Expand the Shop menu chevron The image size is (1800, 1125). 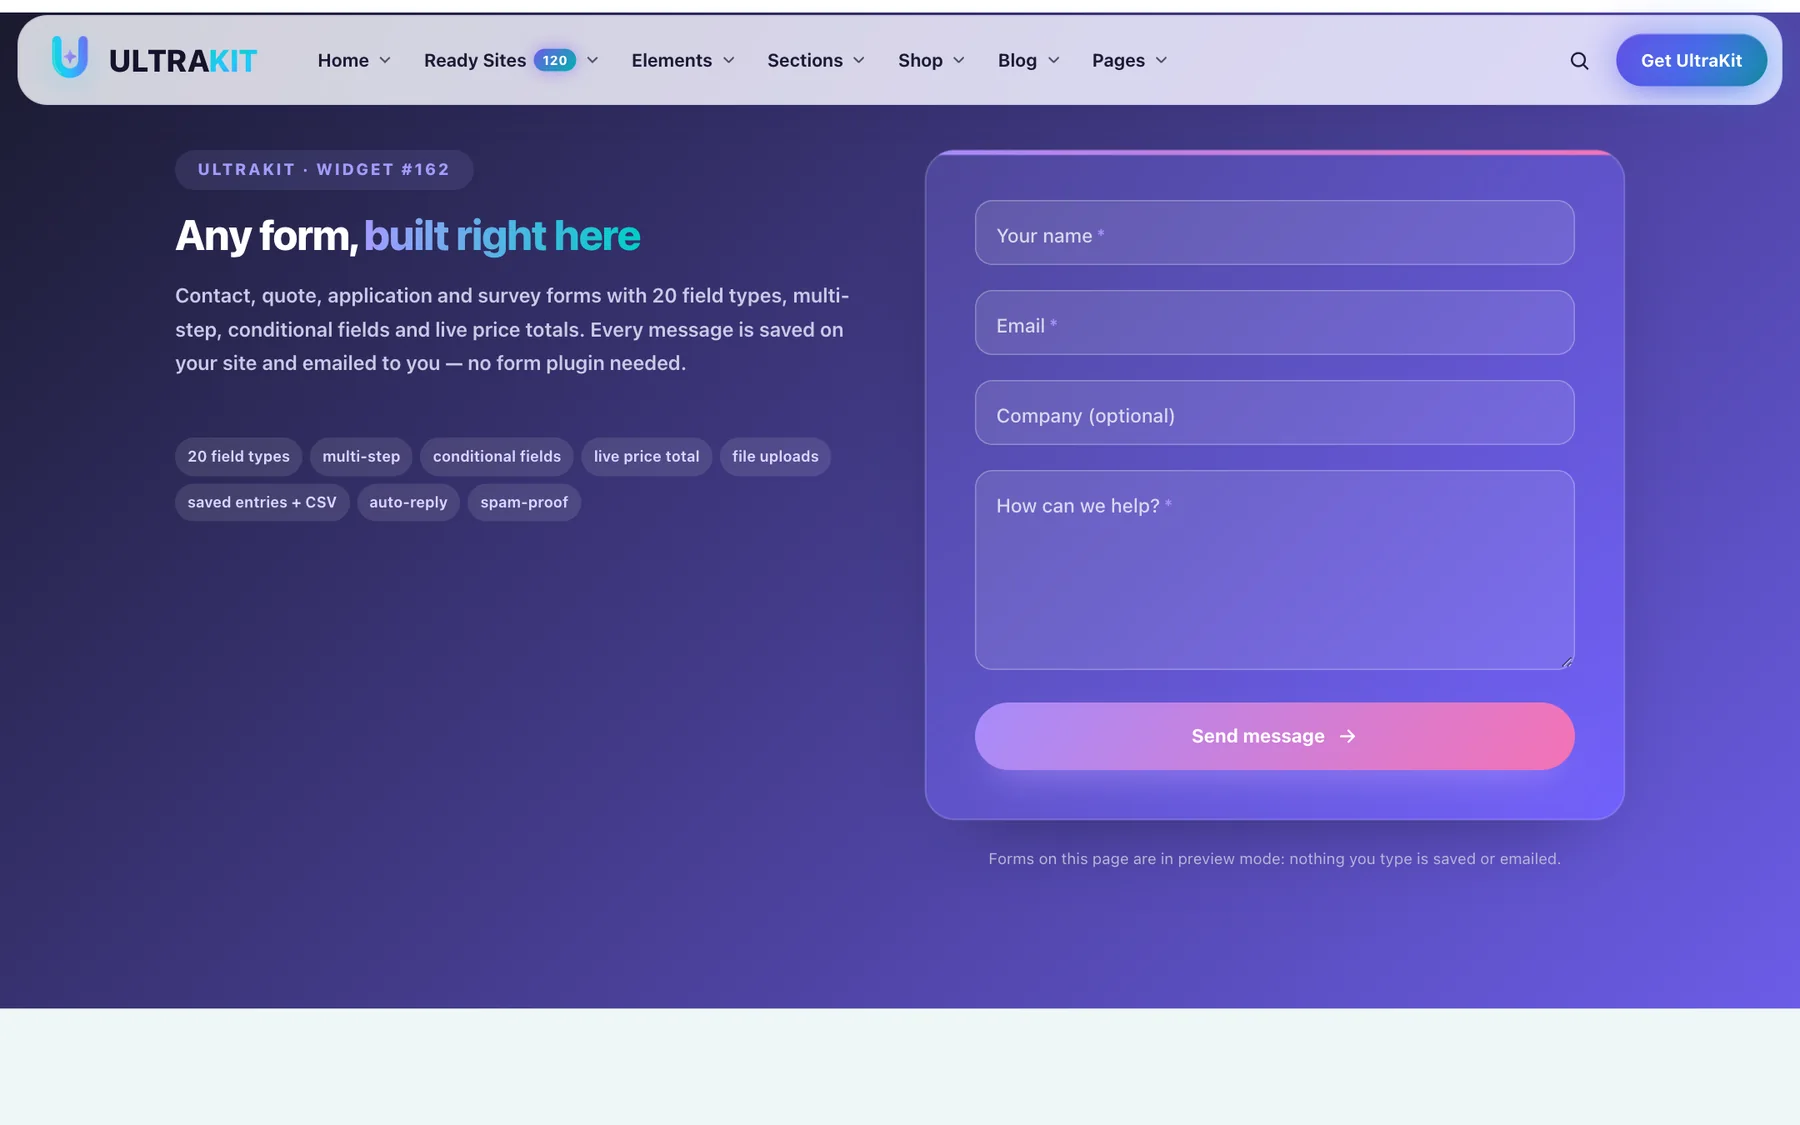[x=959, y=61]
